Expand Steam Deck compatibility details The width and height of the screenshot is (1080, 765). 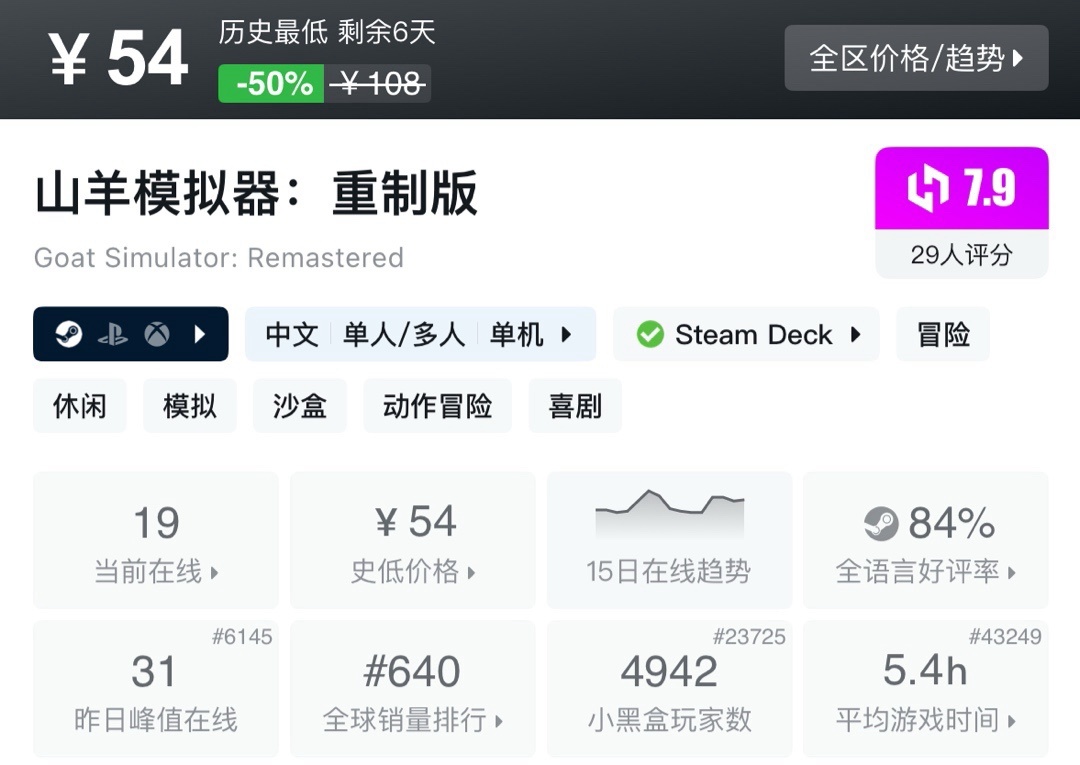point(856,334)
